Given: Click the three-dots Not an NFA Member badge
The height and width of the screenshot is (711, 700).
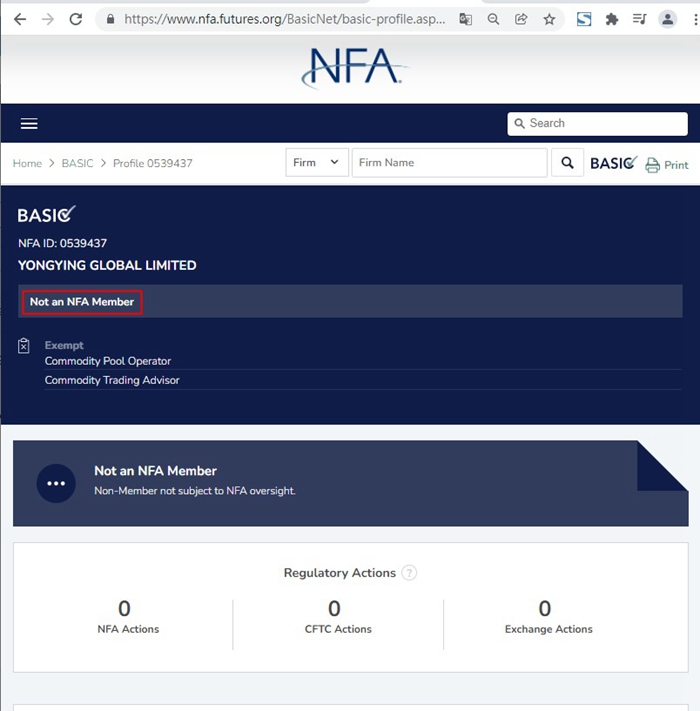Looking at the screenshot, I should 56,483.
